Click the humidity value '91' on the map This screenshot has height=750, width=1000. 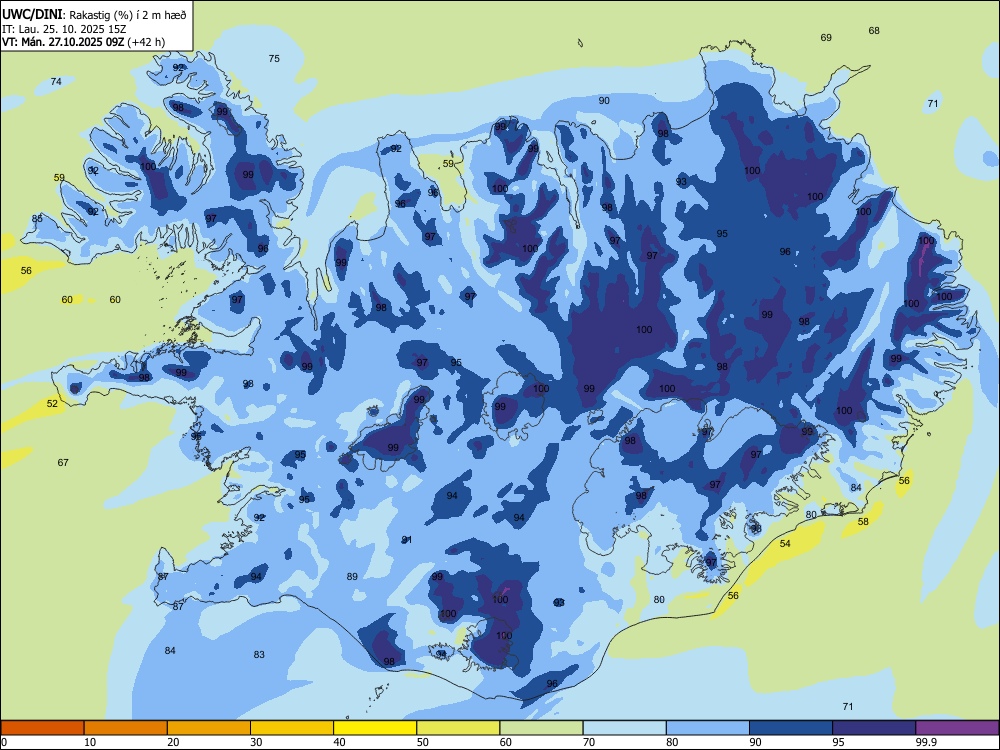(406, 540)
